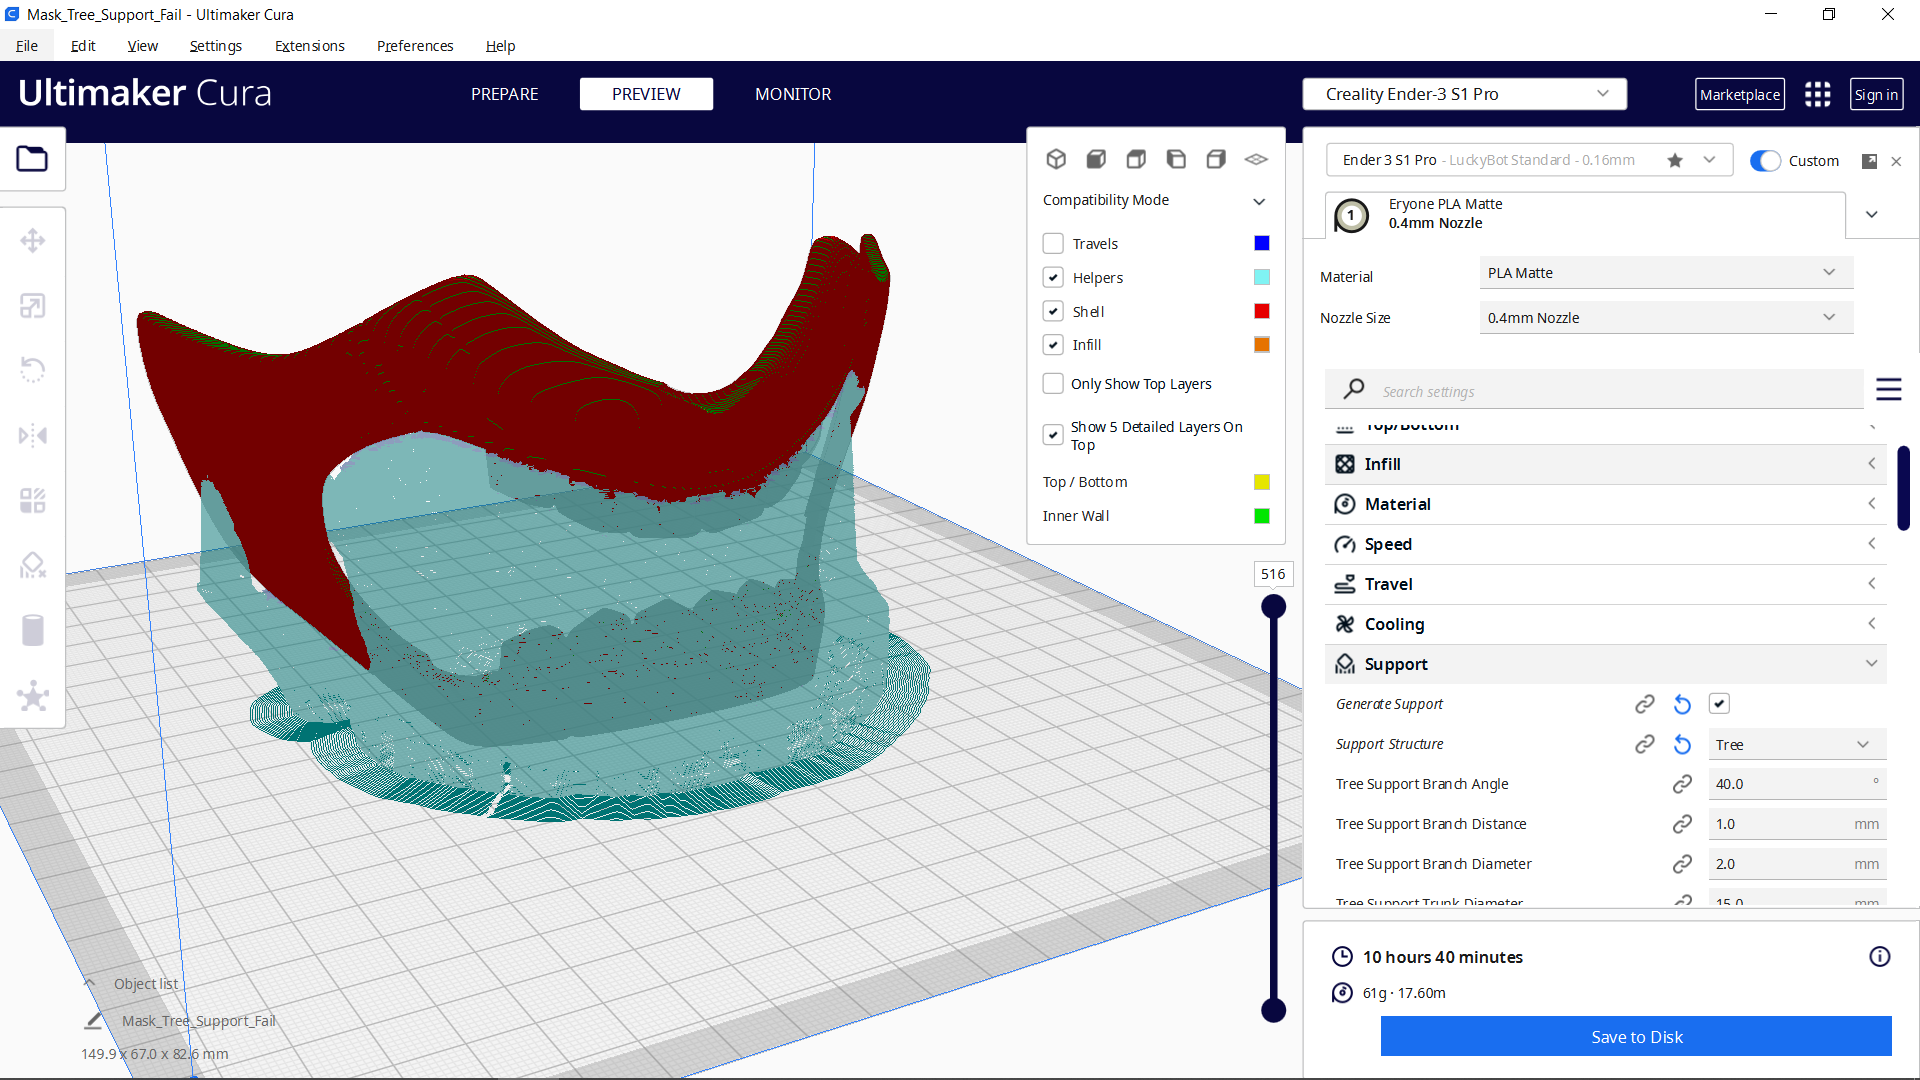Expand the Cooling settings section
The width and height of the screenshot is (1920, 1080).
coord(1605,624)
